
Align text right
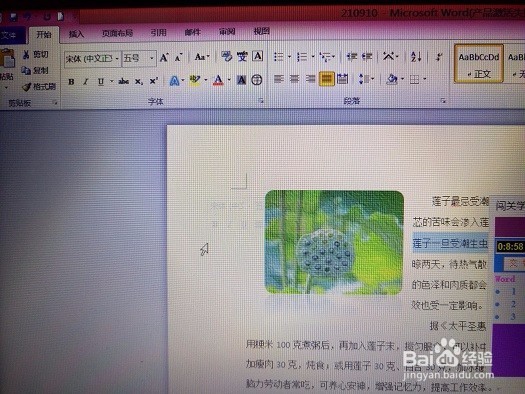pos(310,79)
